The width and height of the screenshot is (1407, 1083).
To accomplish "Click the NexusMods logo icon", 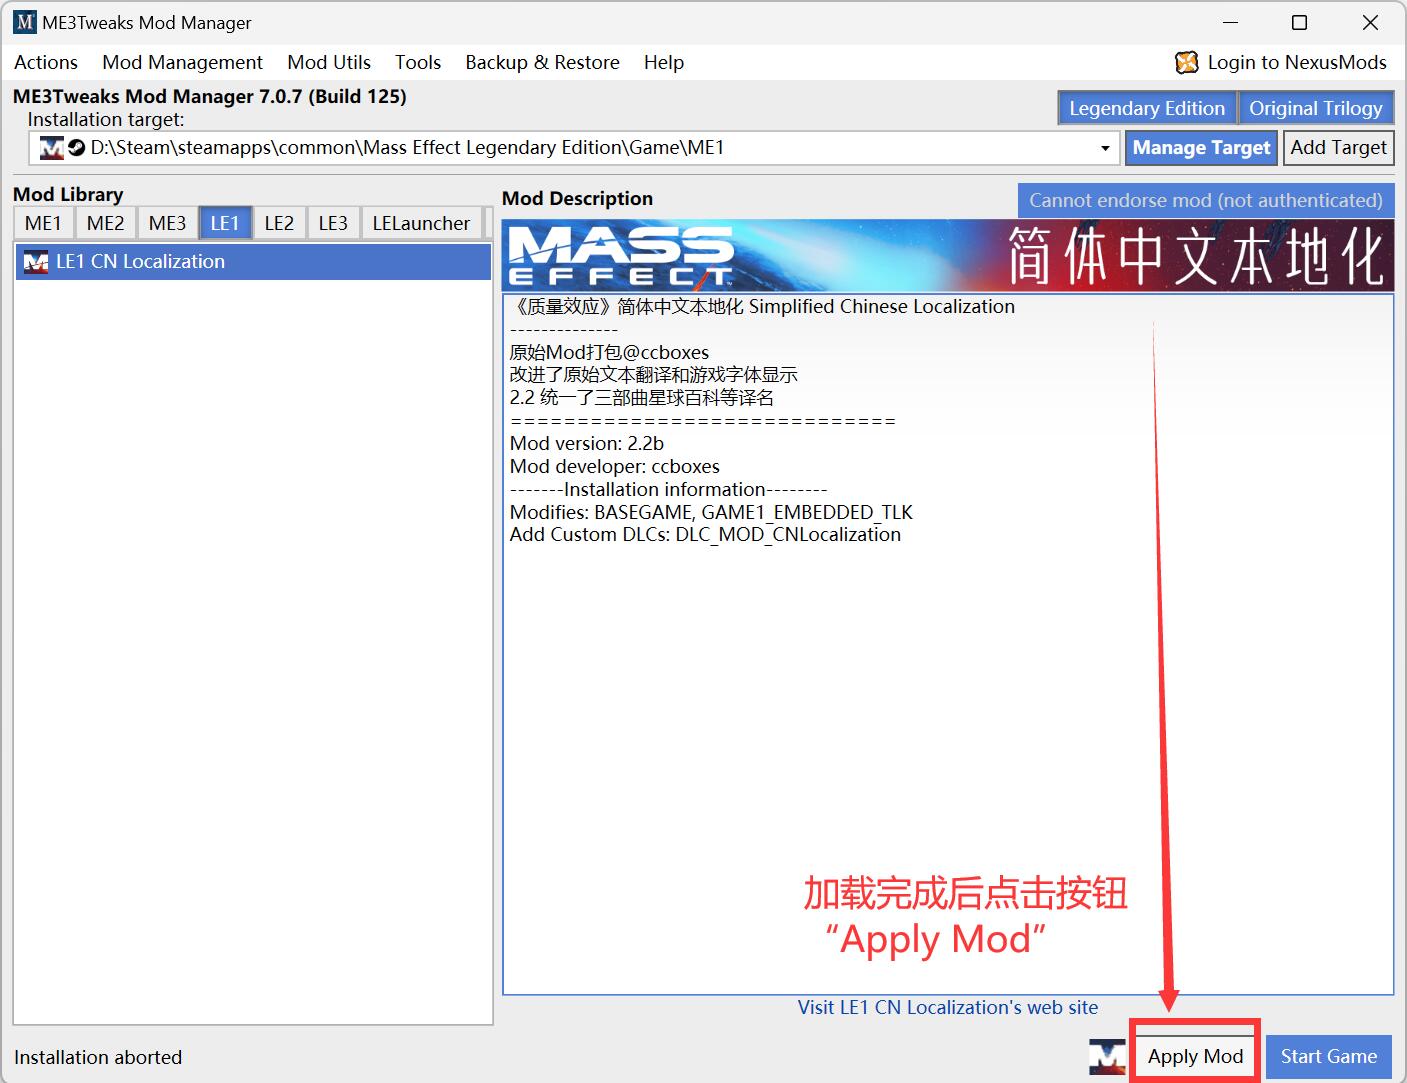I will click(1186, 63).
